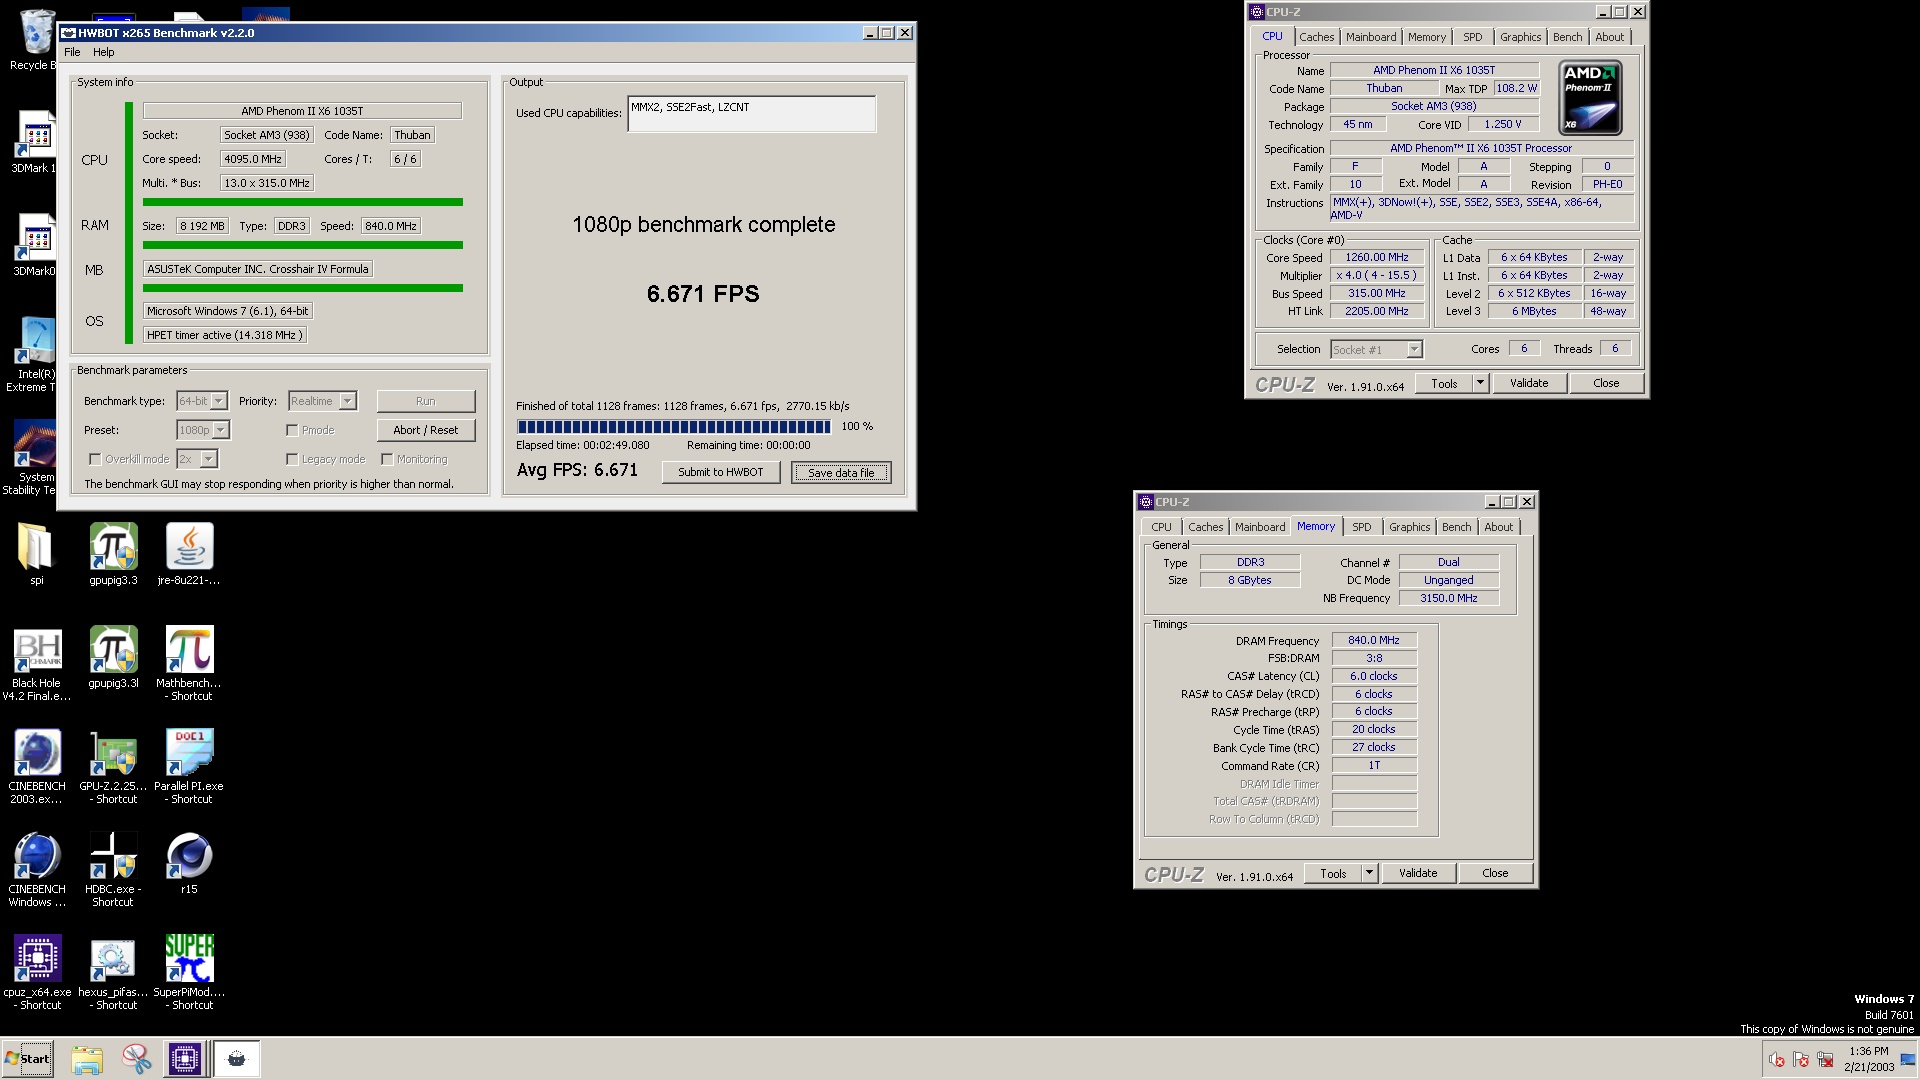Image resolution: width=1920 pixels, height=1080 pixels.
Task: Switch to CPU tab in lower CPU-Z window
Action: (1161, 527)
